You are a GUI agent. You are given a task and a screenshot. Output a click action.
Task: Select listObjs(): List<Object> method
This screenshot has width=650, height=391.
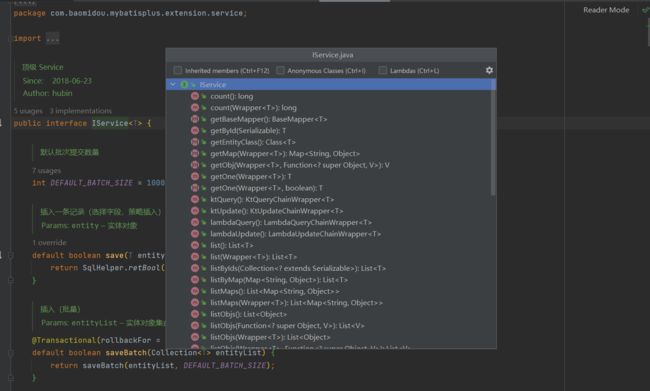pos(248,314)
